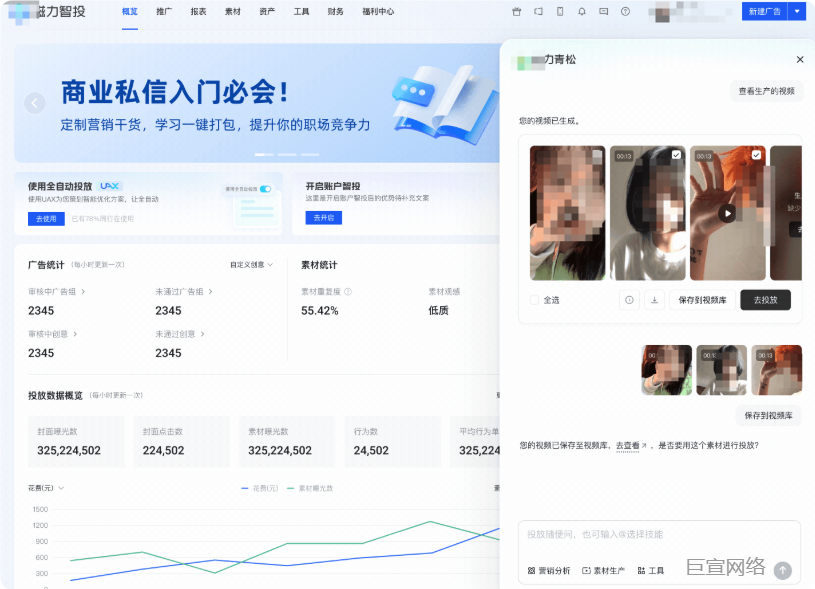
Task: Click the 查看生产的视频 chip
Action: click(x=767, y=91)
